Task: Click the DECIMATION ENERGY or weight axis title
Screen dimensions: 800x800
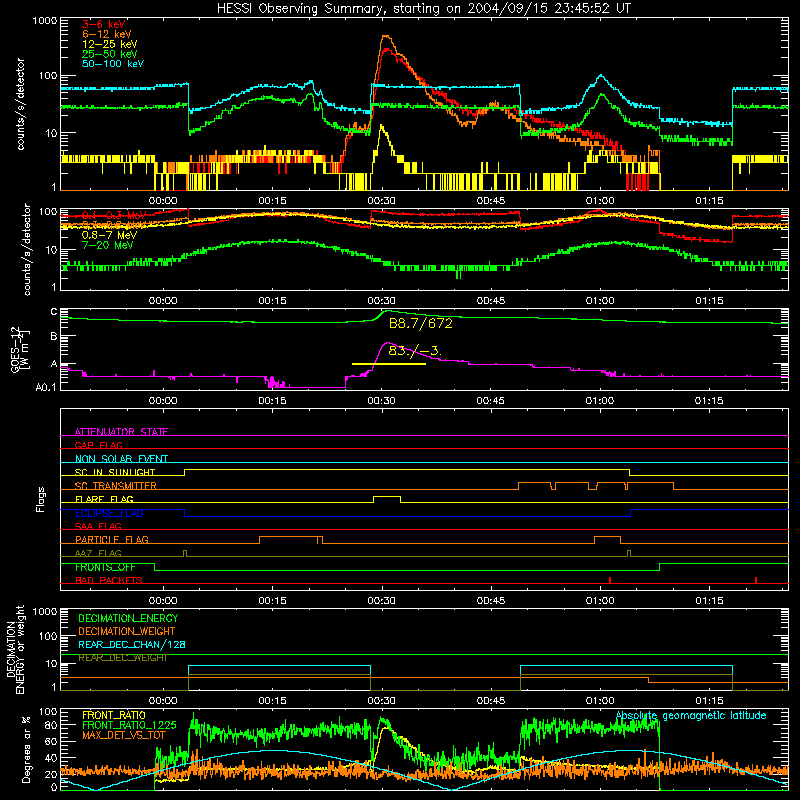Action: click(x=15, y=649)
